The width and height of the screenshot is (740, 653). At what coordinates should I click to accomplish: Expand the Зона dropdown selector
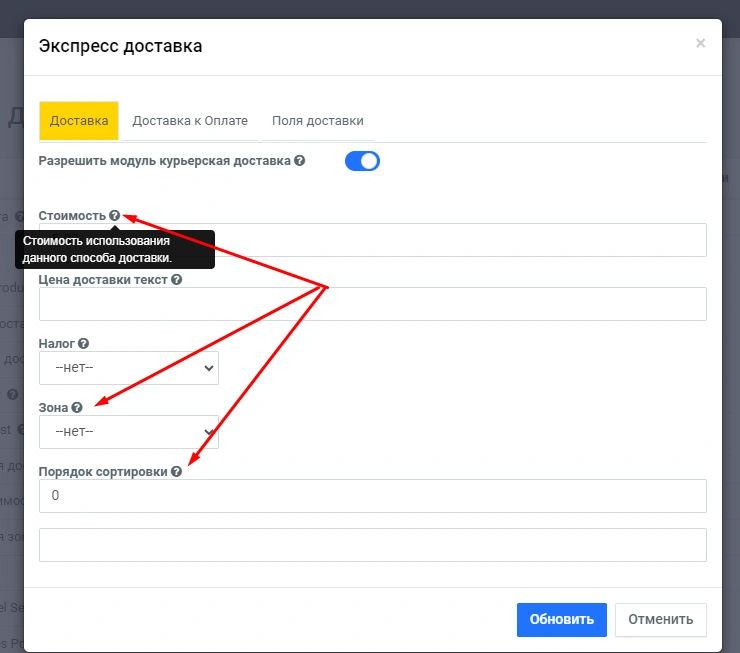point(128,432)
